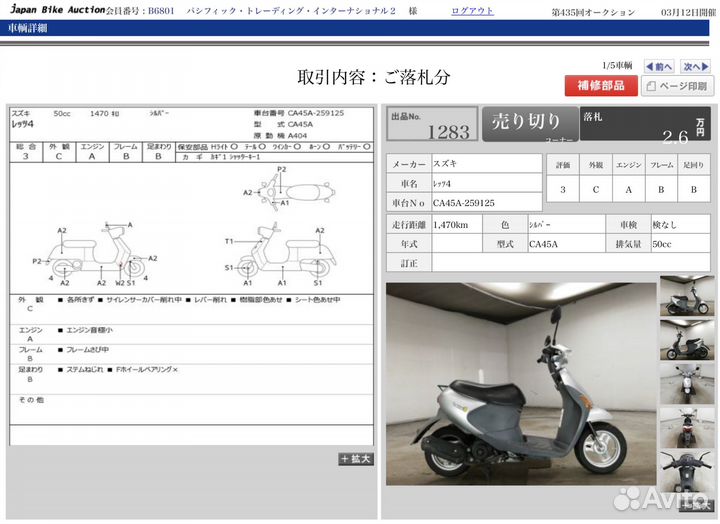720x524 pixels.
Task: Click 第435回オークション auction text
Action: click(x=593, y=12)
